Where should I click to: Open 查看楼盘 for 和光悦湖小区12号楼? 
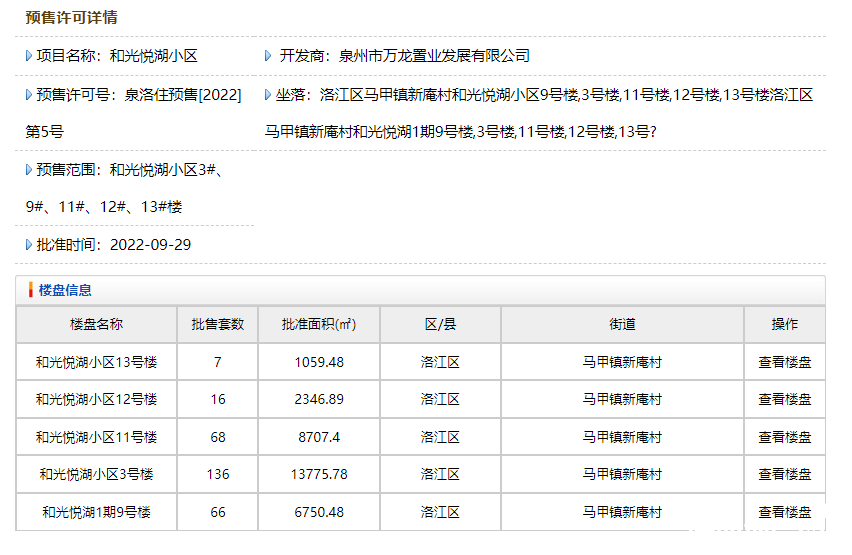pos(784,399)
